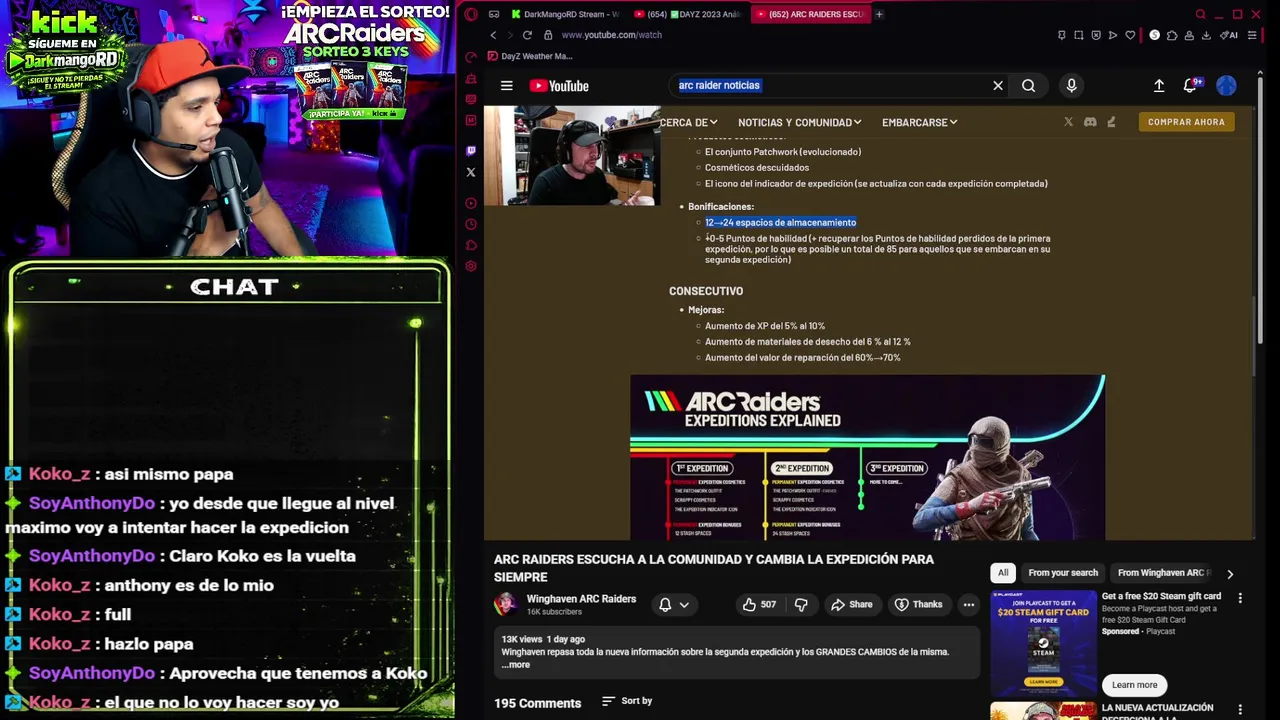Open the Opera GX menu logo
Image resolution: width=1280 pixels, height=720 pixels.
coord(471,14)
